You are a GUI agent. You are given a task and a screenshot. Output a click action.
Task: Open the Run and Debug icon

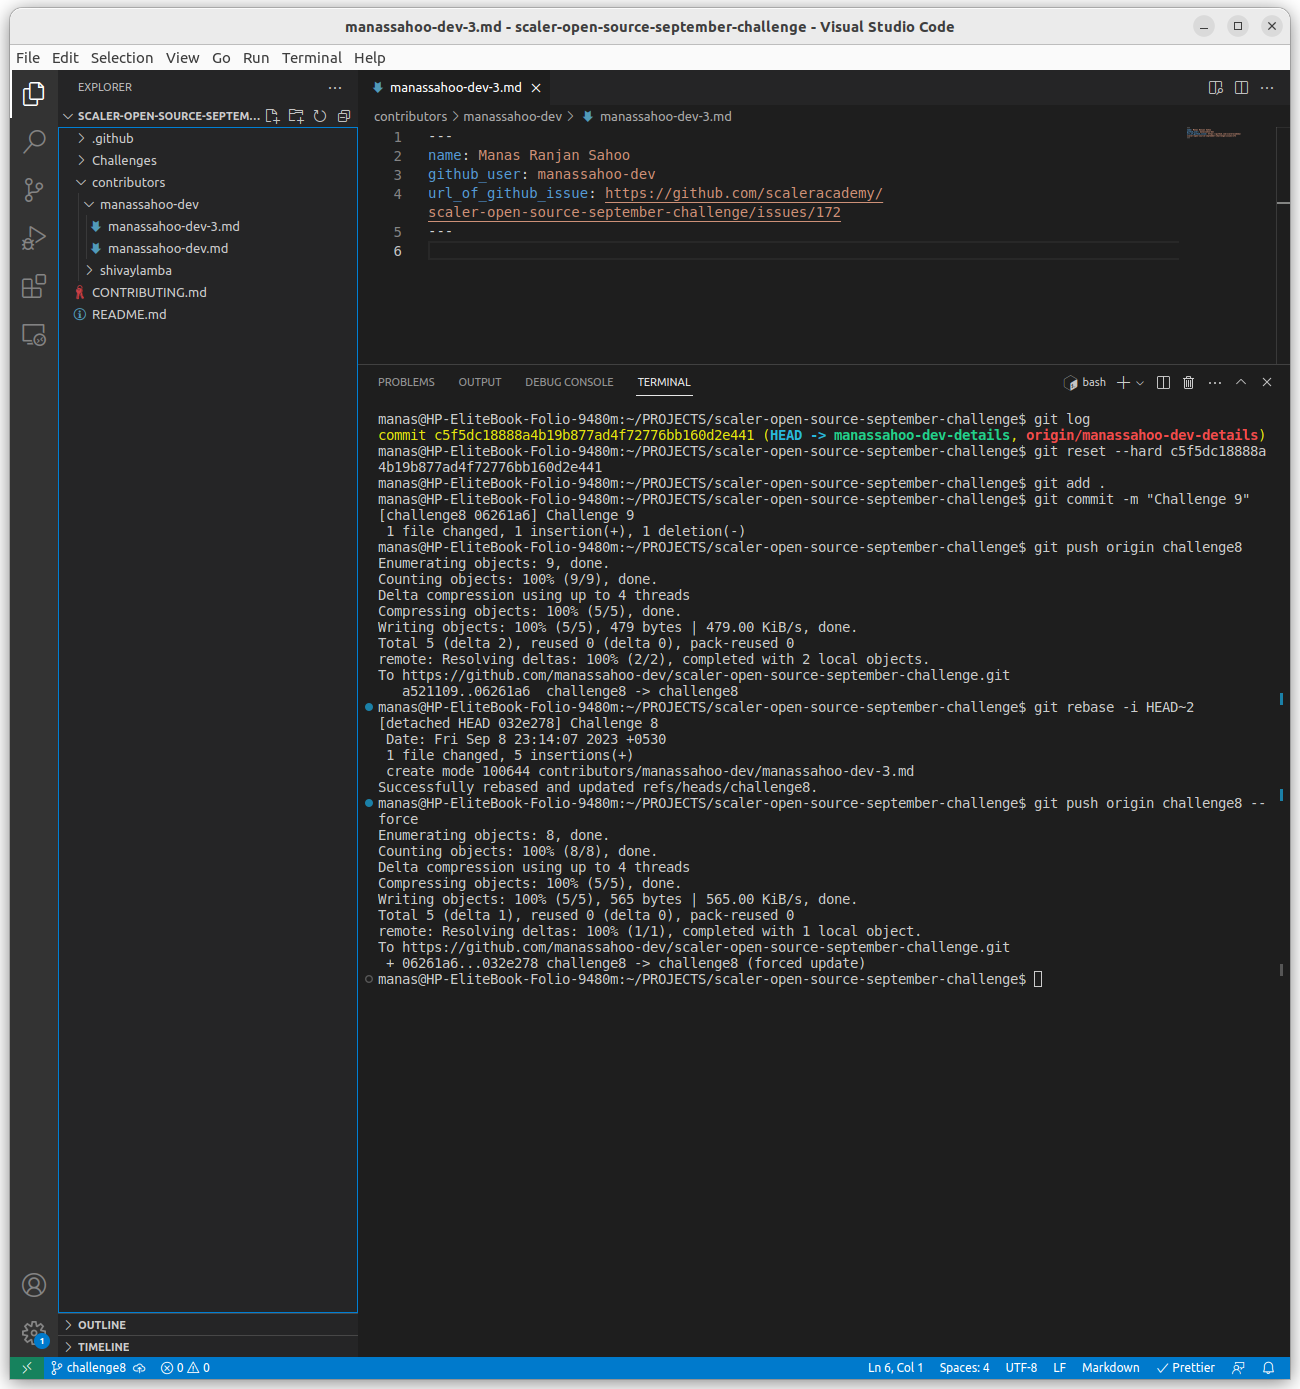(x=34, y=238)
